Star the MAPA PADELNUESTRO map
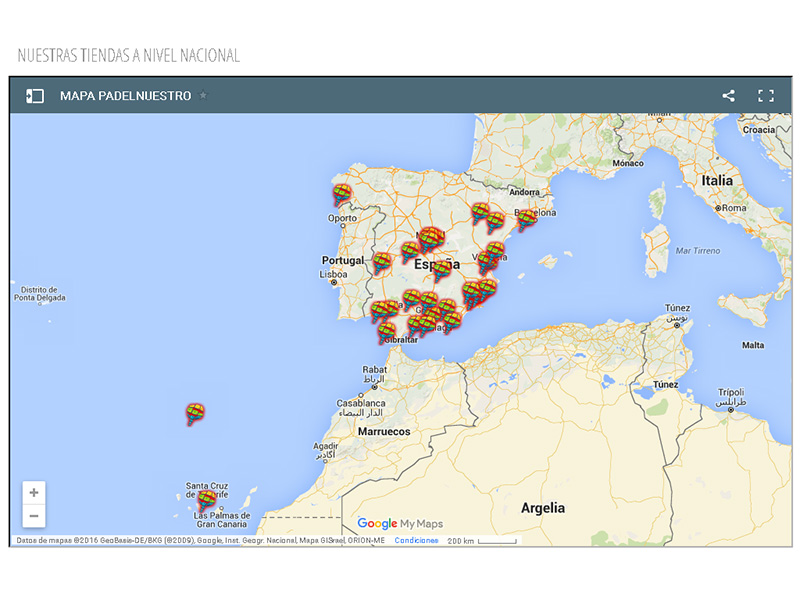 (x=204, y=96)
